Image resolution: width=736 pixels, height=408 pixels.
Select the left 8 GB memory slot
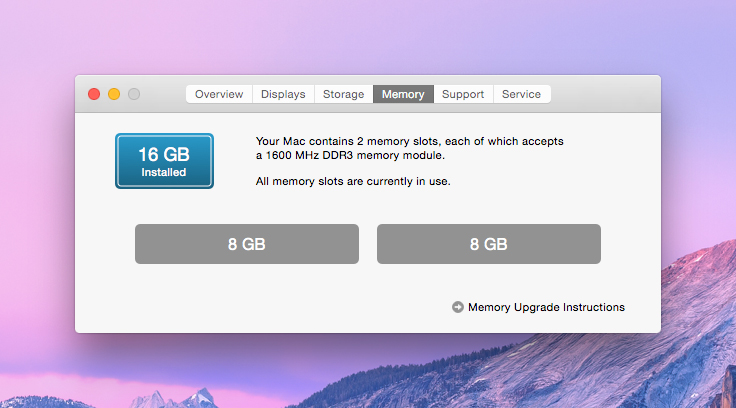point(247,244)
